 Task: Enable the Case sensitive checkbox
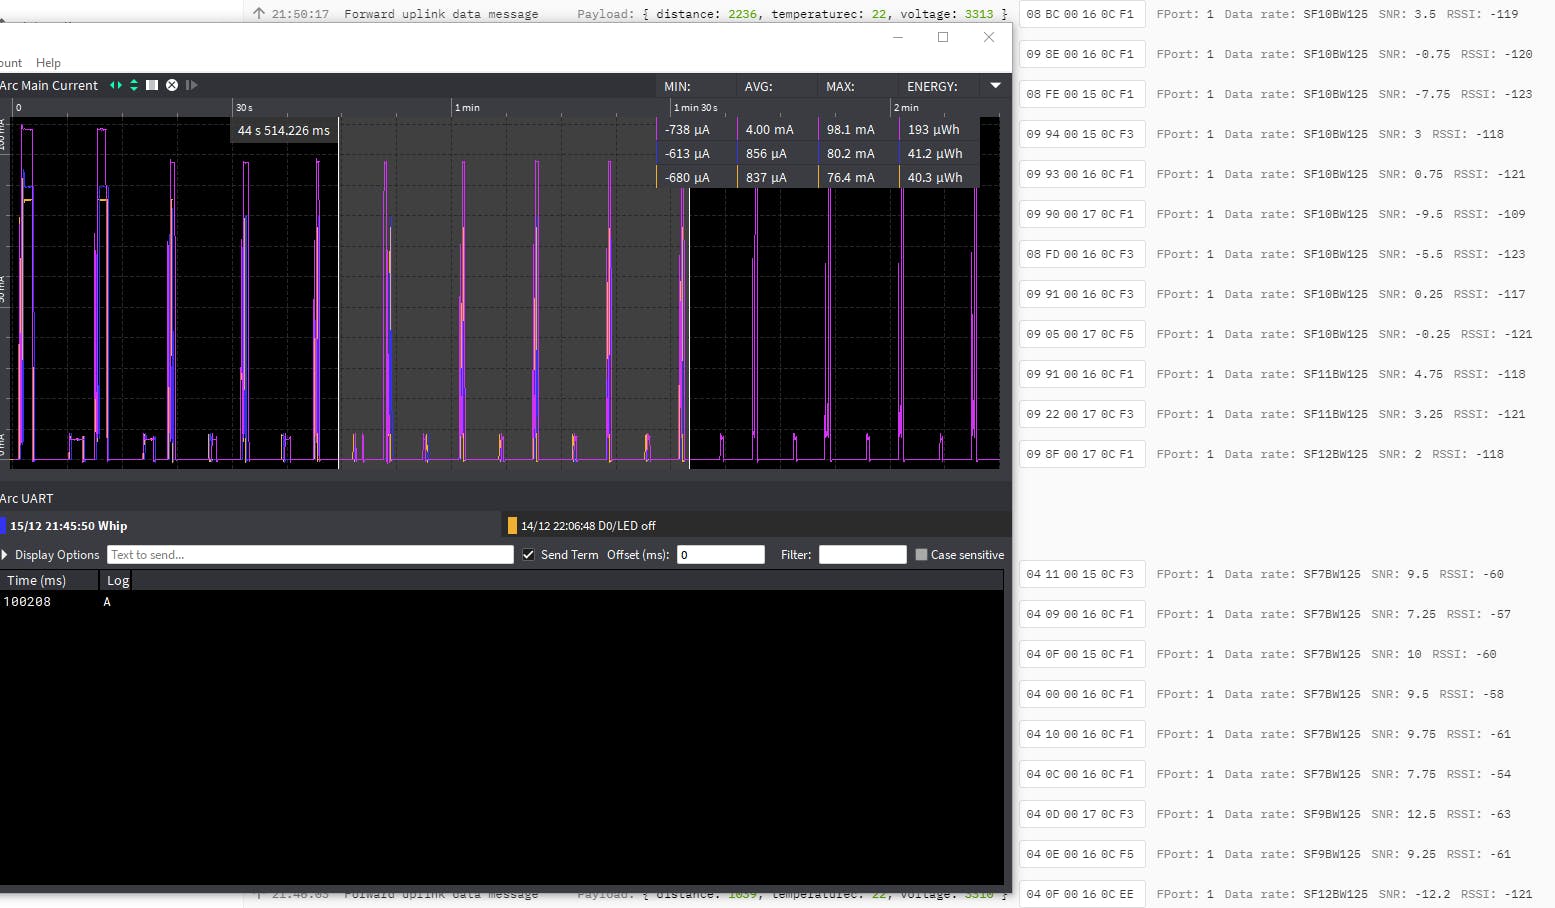tap(921, 555)
